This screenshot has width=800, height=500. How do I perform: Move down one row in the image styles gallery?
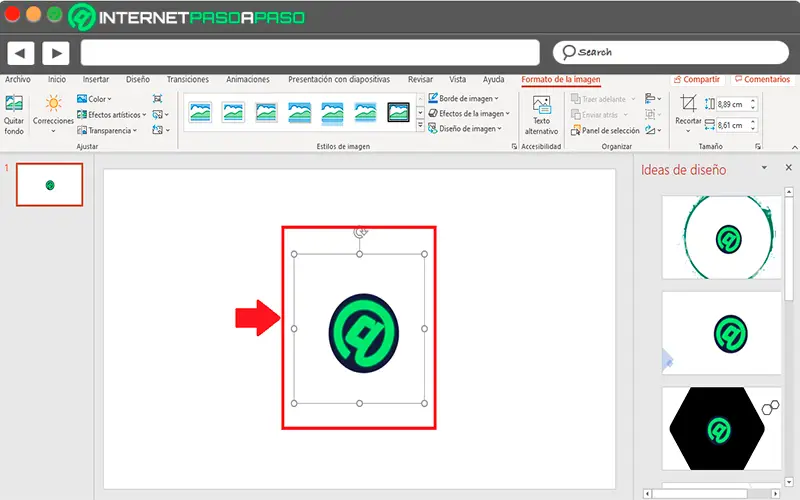[x=420, y=112]
